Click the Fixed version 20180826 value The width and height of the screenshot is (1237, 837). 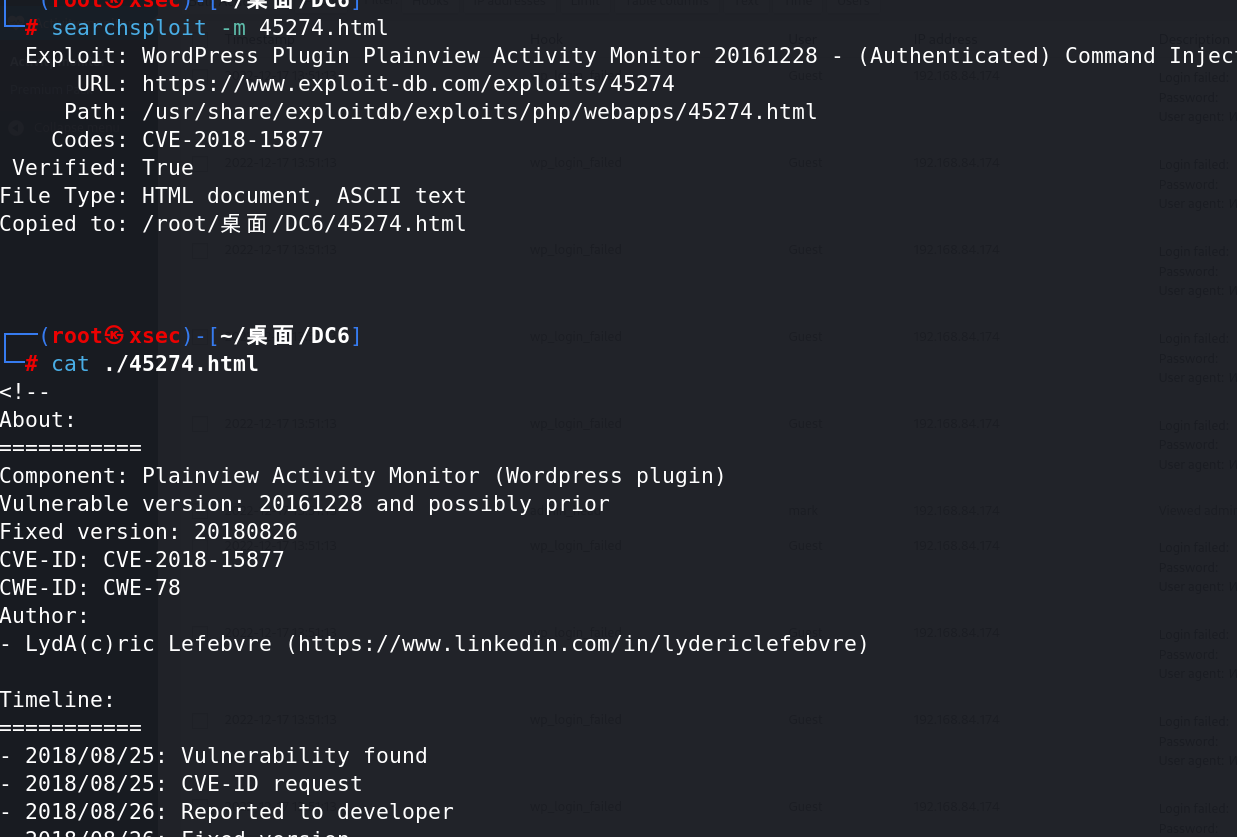coord(246,532)
